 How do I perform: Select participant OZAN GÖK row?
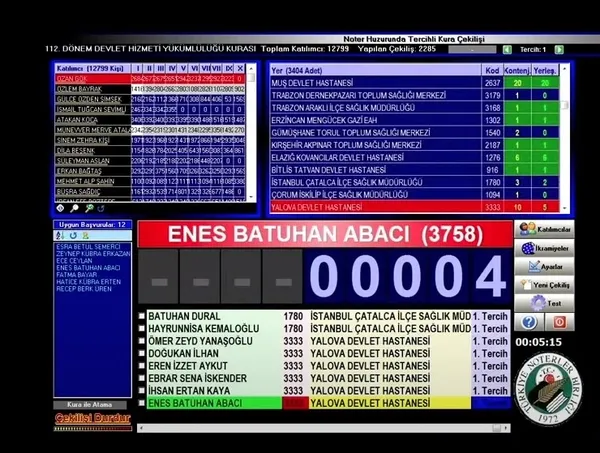pyautogui.click(x=150, y=79)
